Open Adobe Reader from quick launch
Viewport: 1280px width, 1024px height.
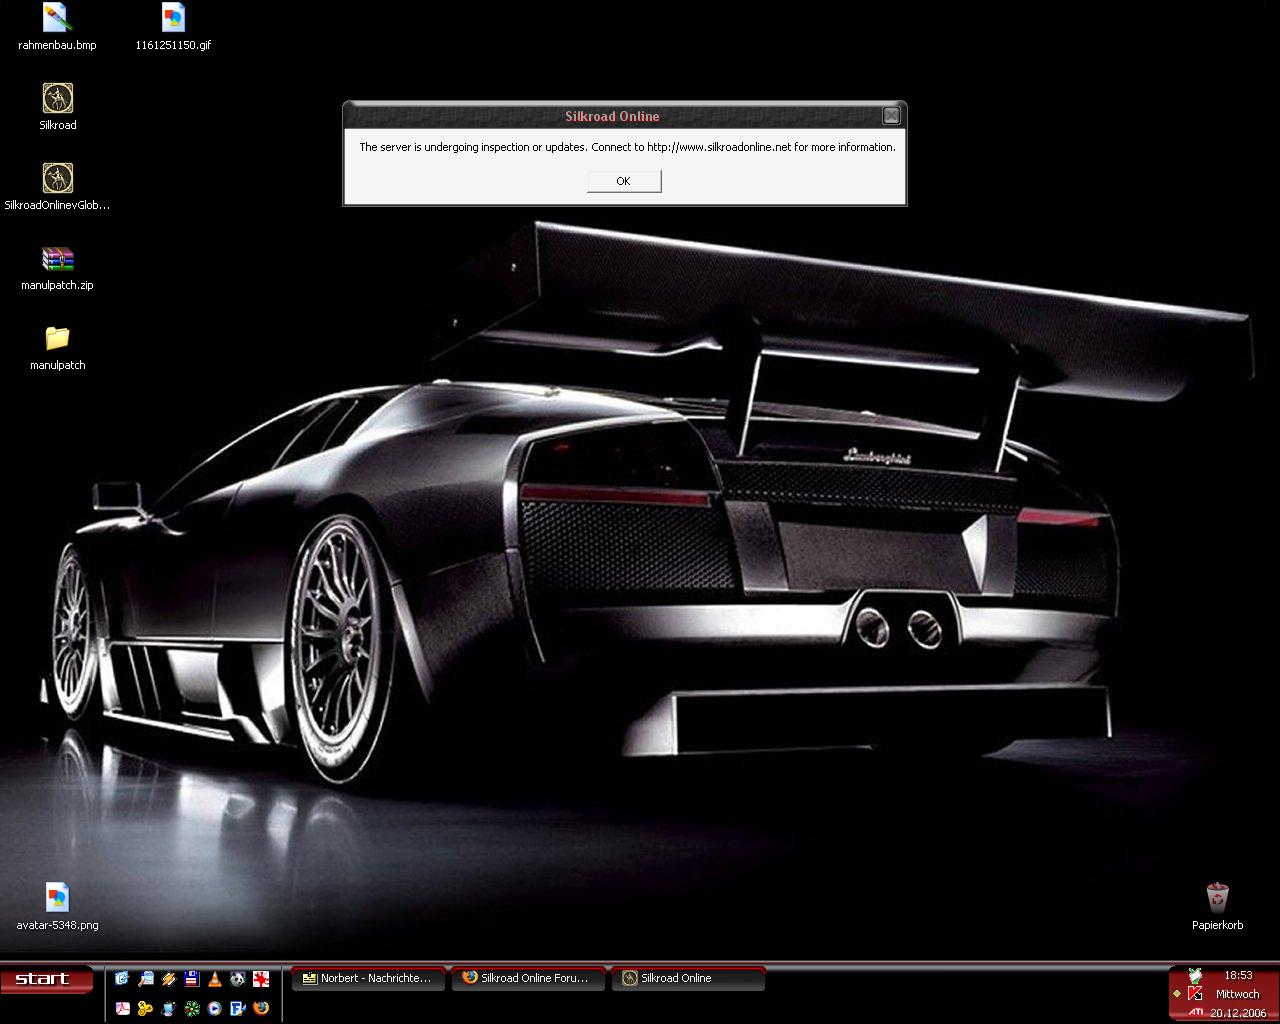(x=122, y=1008)
